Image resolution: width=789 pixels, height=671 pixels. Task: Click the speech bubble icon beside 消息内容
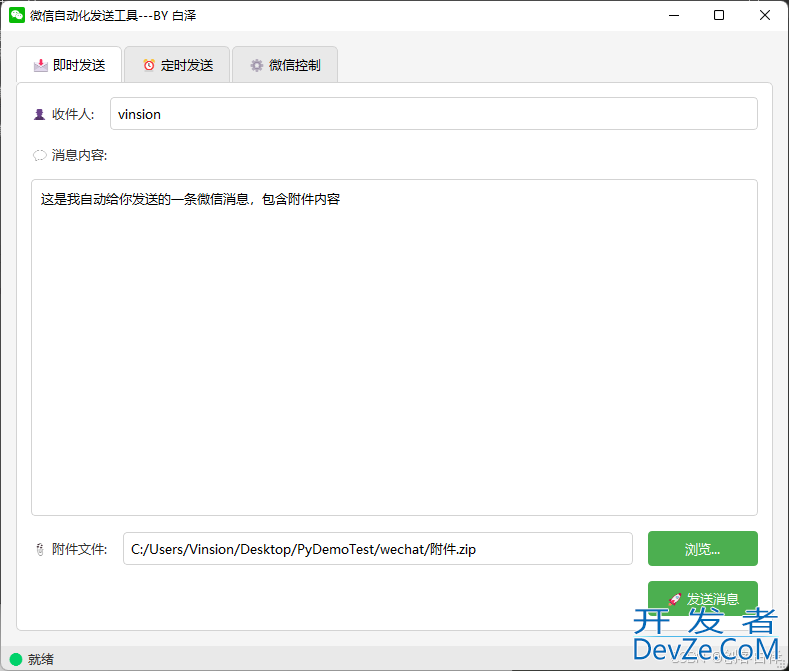39,155
